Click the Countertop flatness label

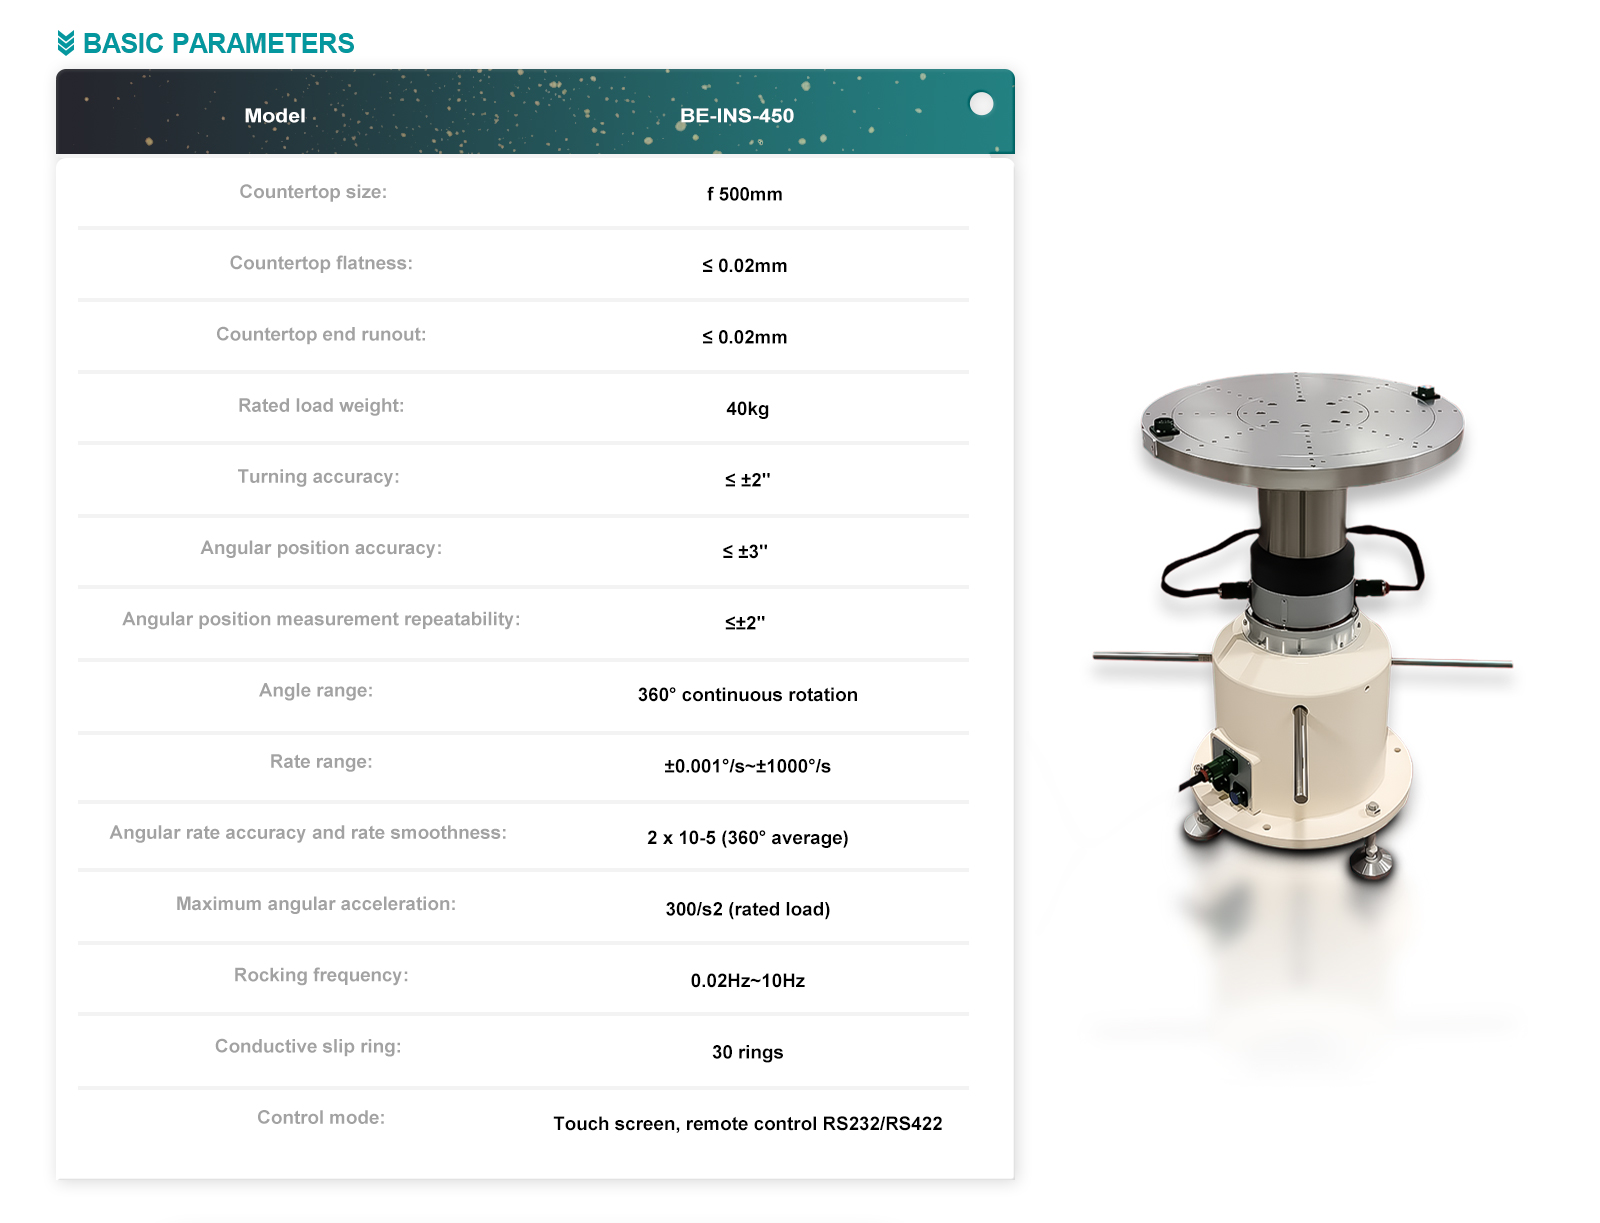coord(321,263)
